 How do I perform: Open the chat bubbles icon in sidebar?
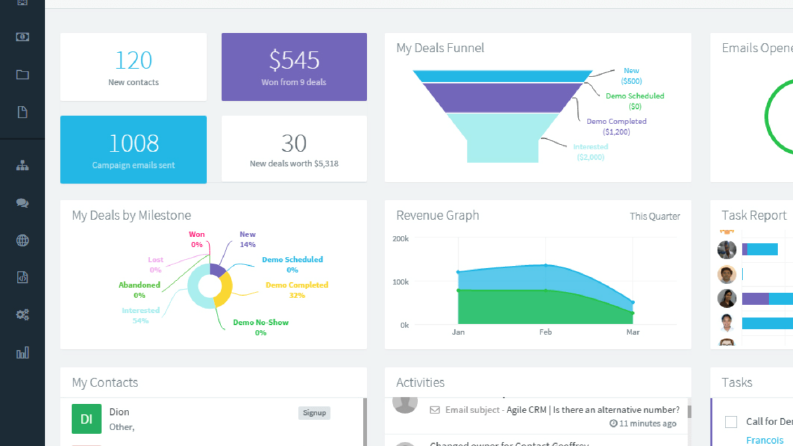(x=22, y=203)
